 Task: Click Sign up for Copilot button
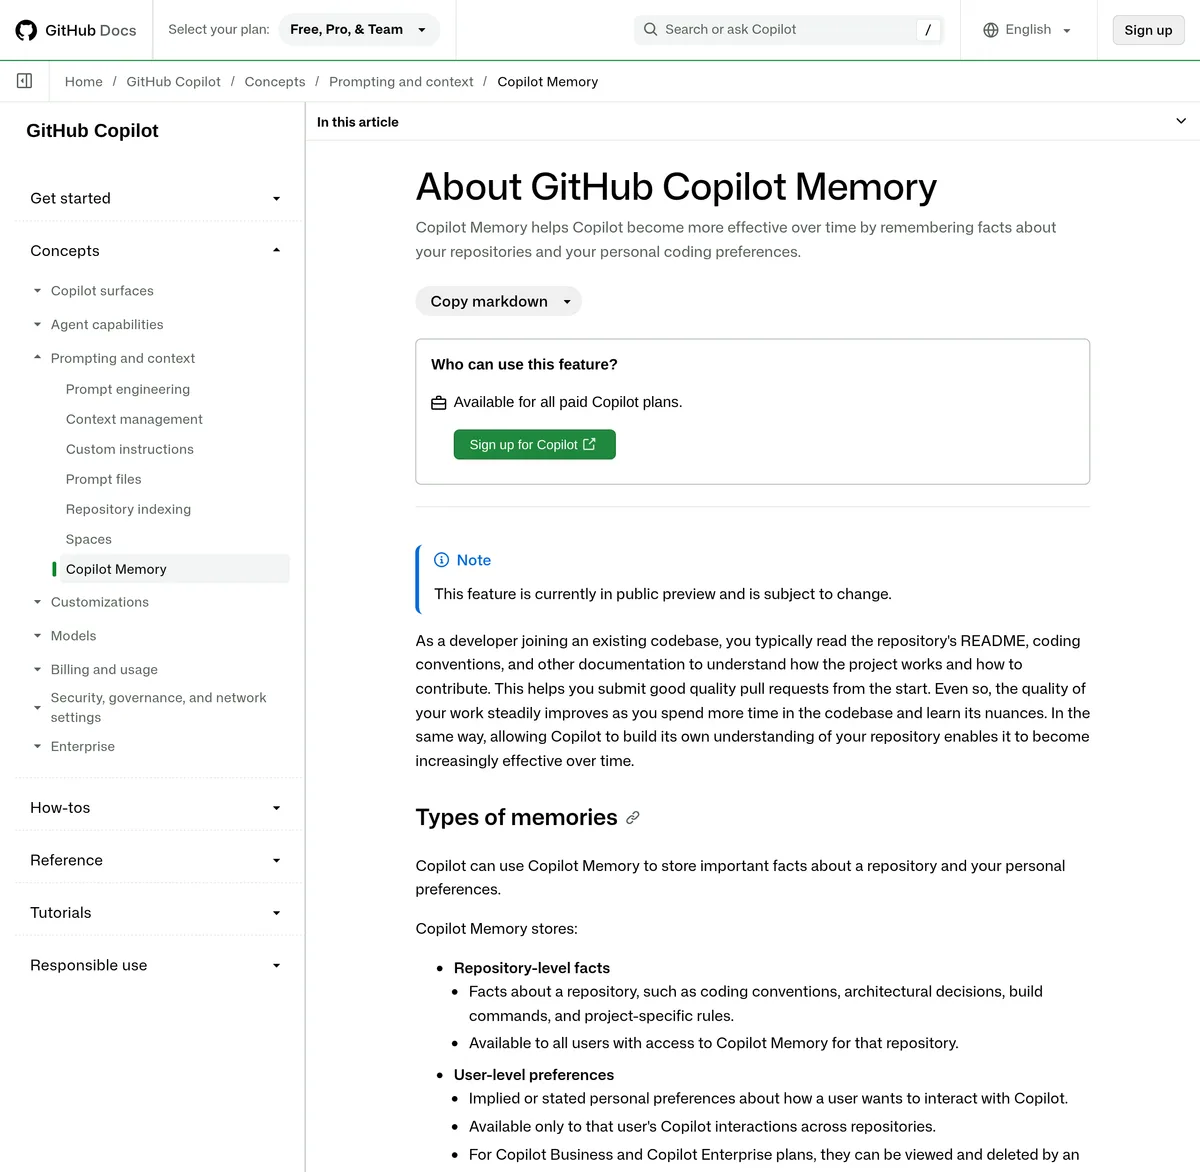(534, 445)
